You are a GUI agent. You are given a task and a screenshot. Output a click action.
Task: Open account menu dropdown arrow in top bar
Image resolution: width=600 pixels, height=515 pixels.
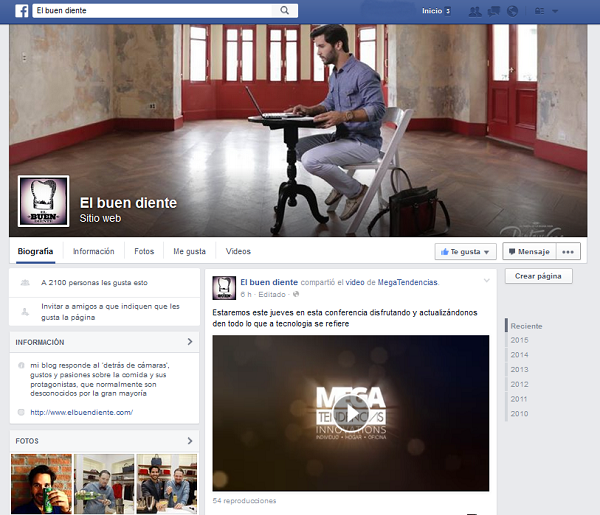point(555,11)
